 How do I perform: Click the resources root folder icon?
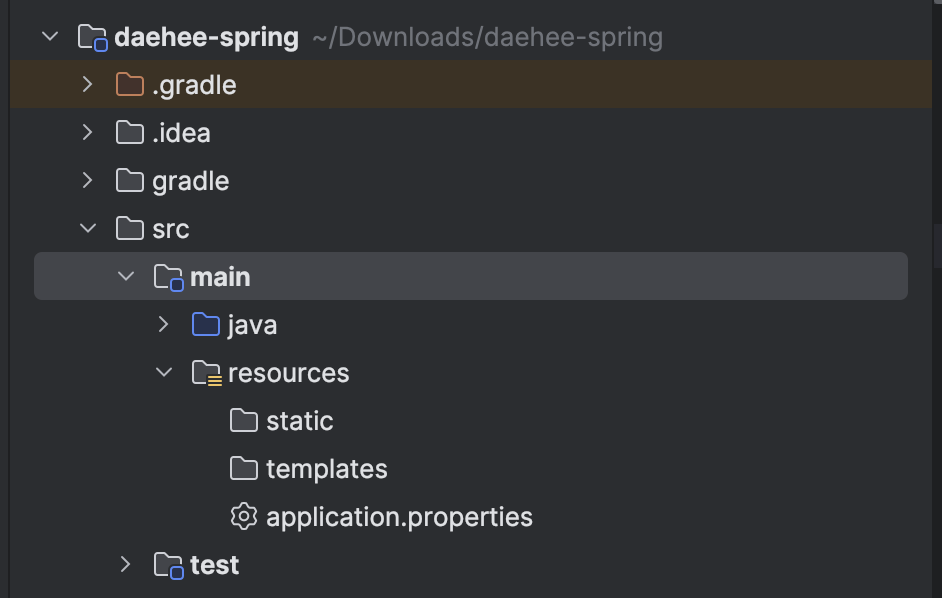207,373
